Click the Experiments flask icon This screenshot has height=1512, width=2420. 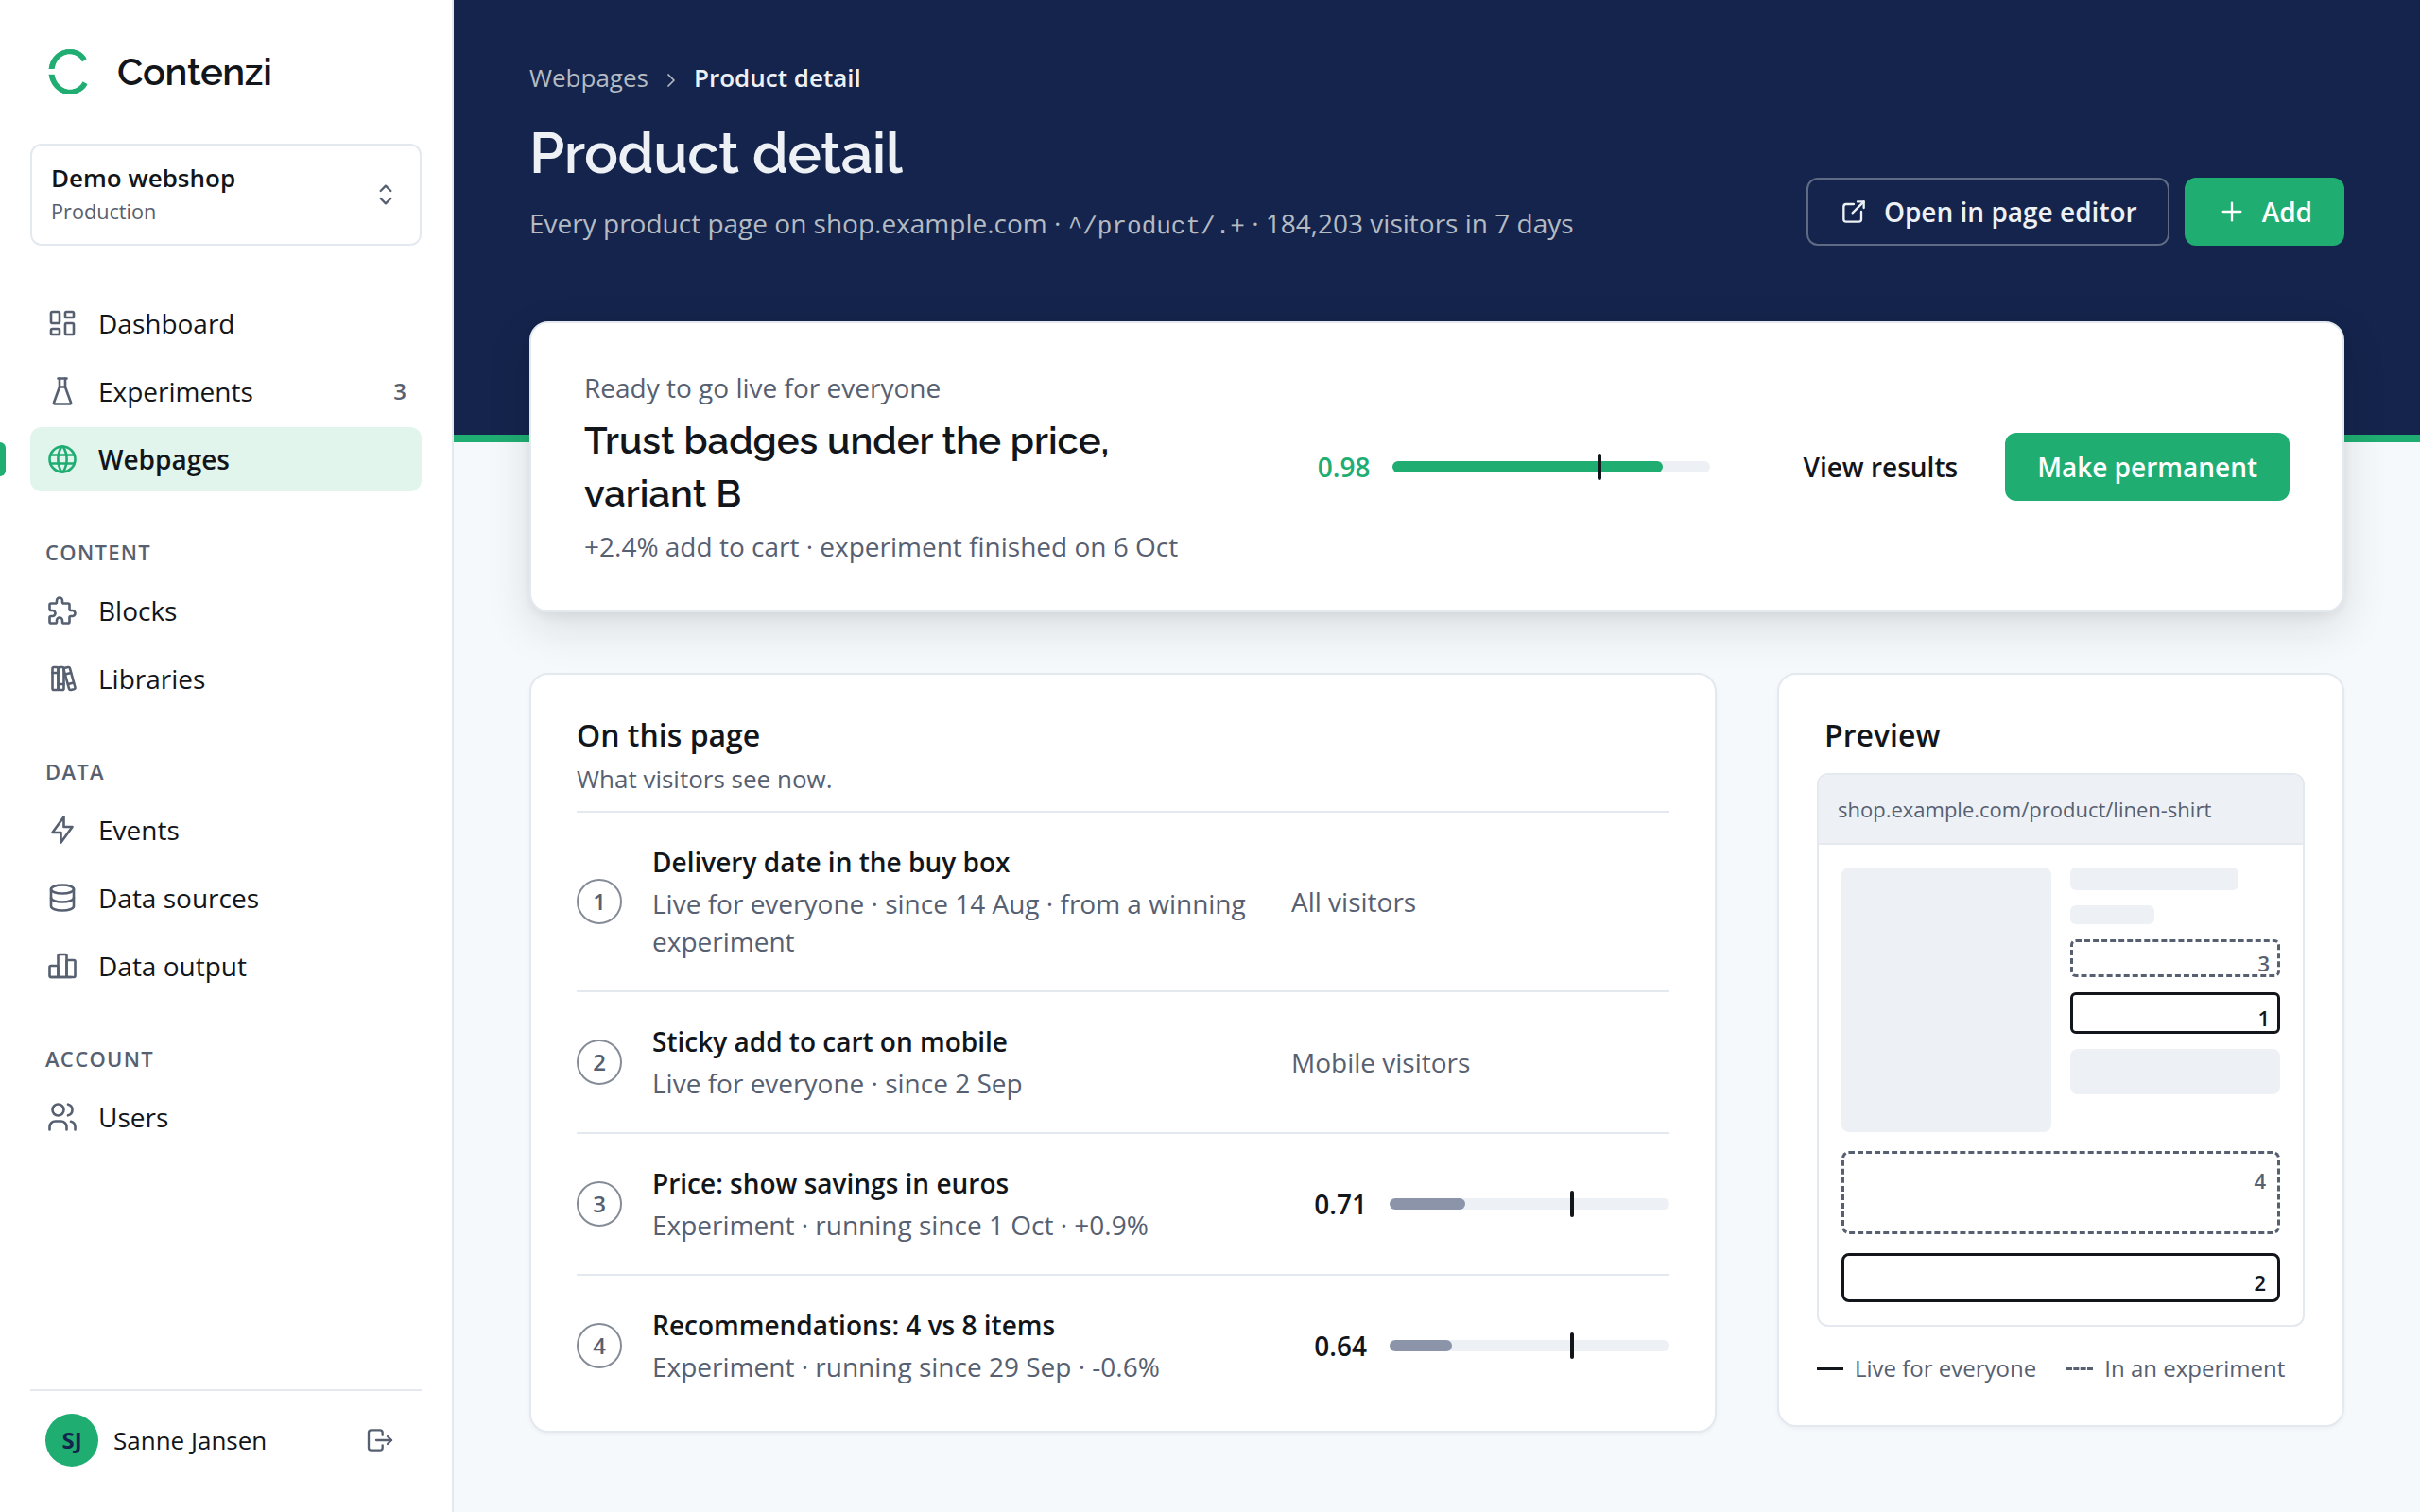point(62,391)
